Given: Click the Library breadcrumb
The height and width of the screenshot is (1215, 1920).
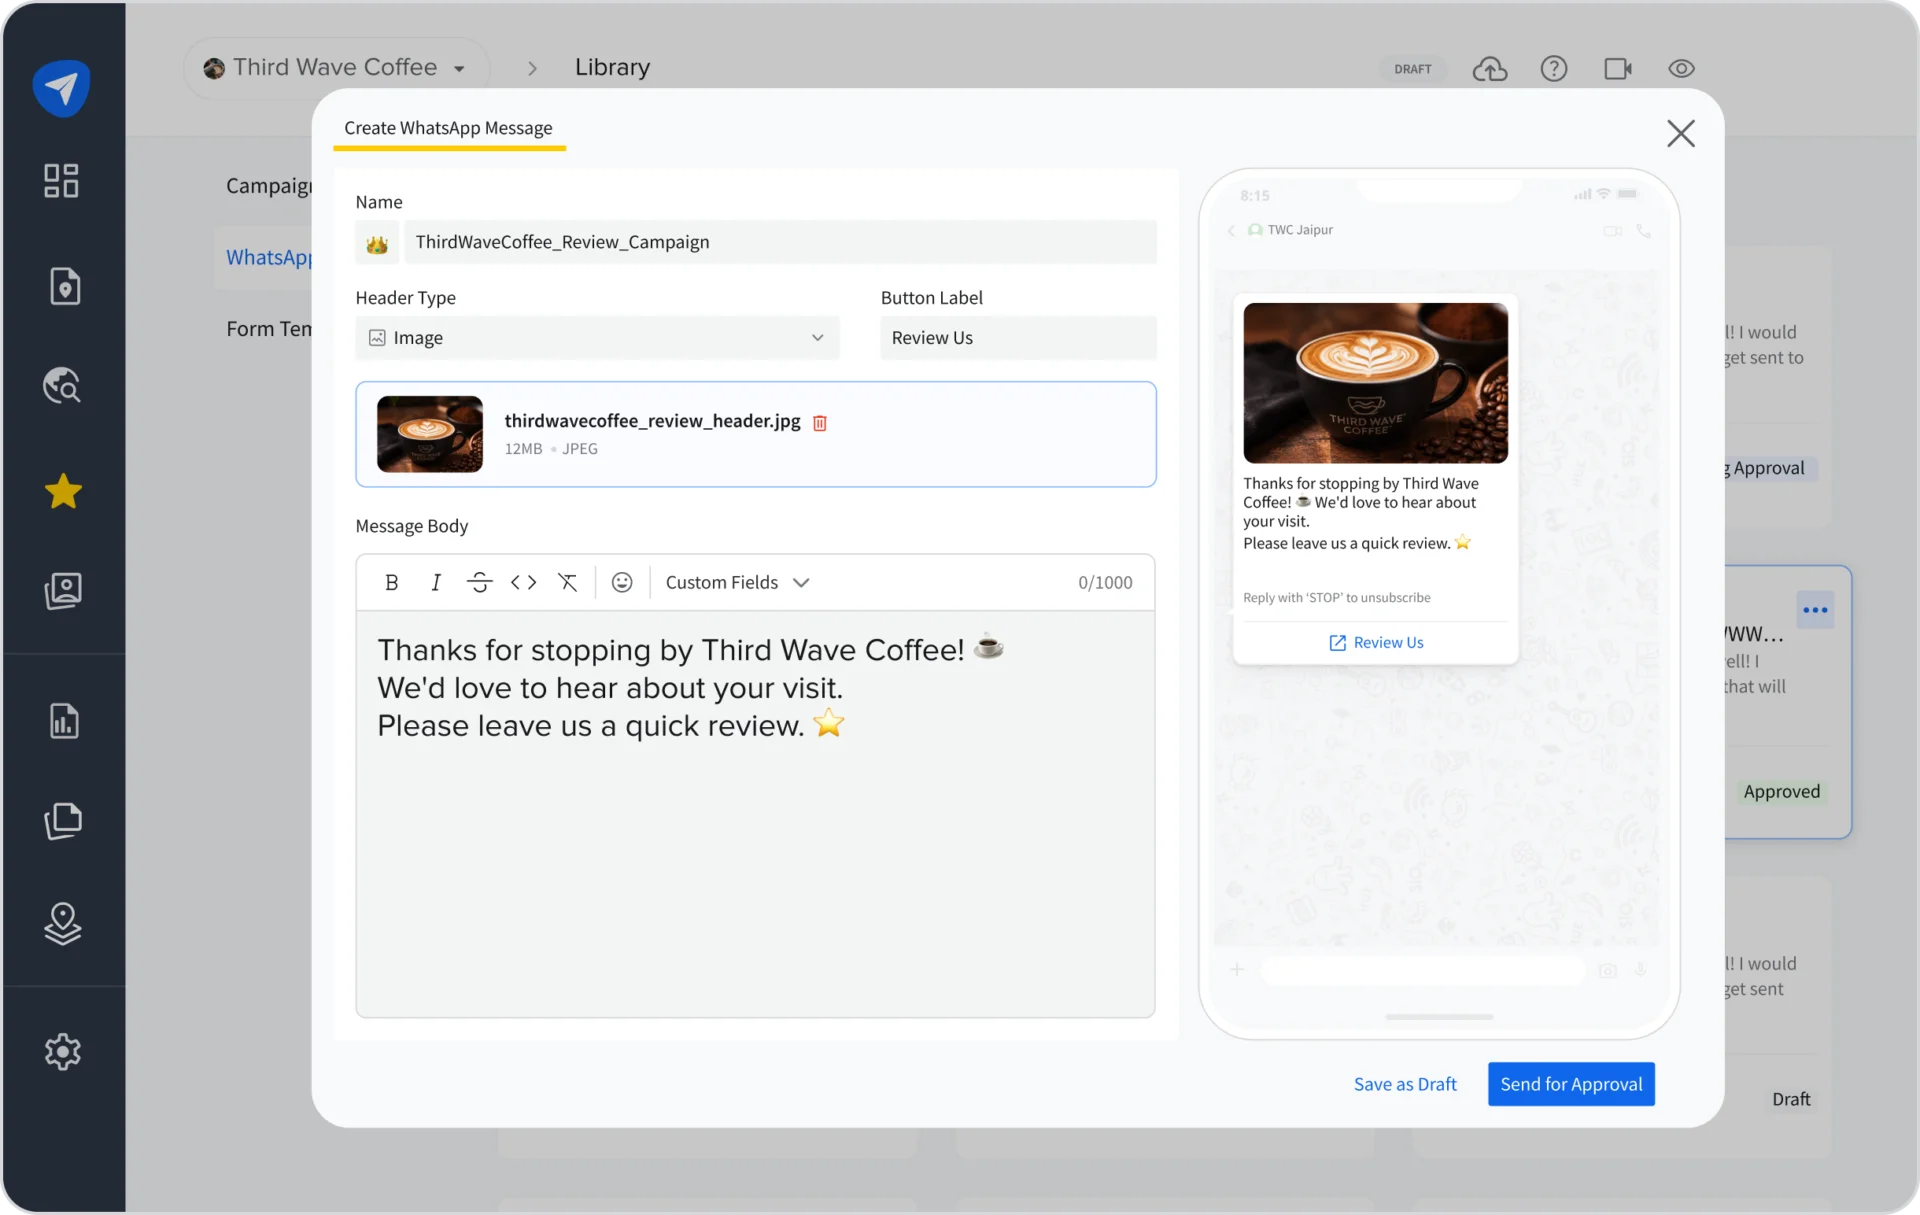Looking at the screenshot, I should point(613,68).
